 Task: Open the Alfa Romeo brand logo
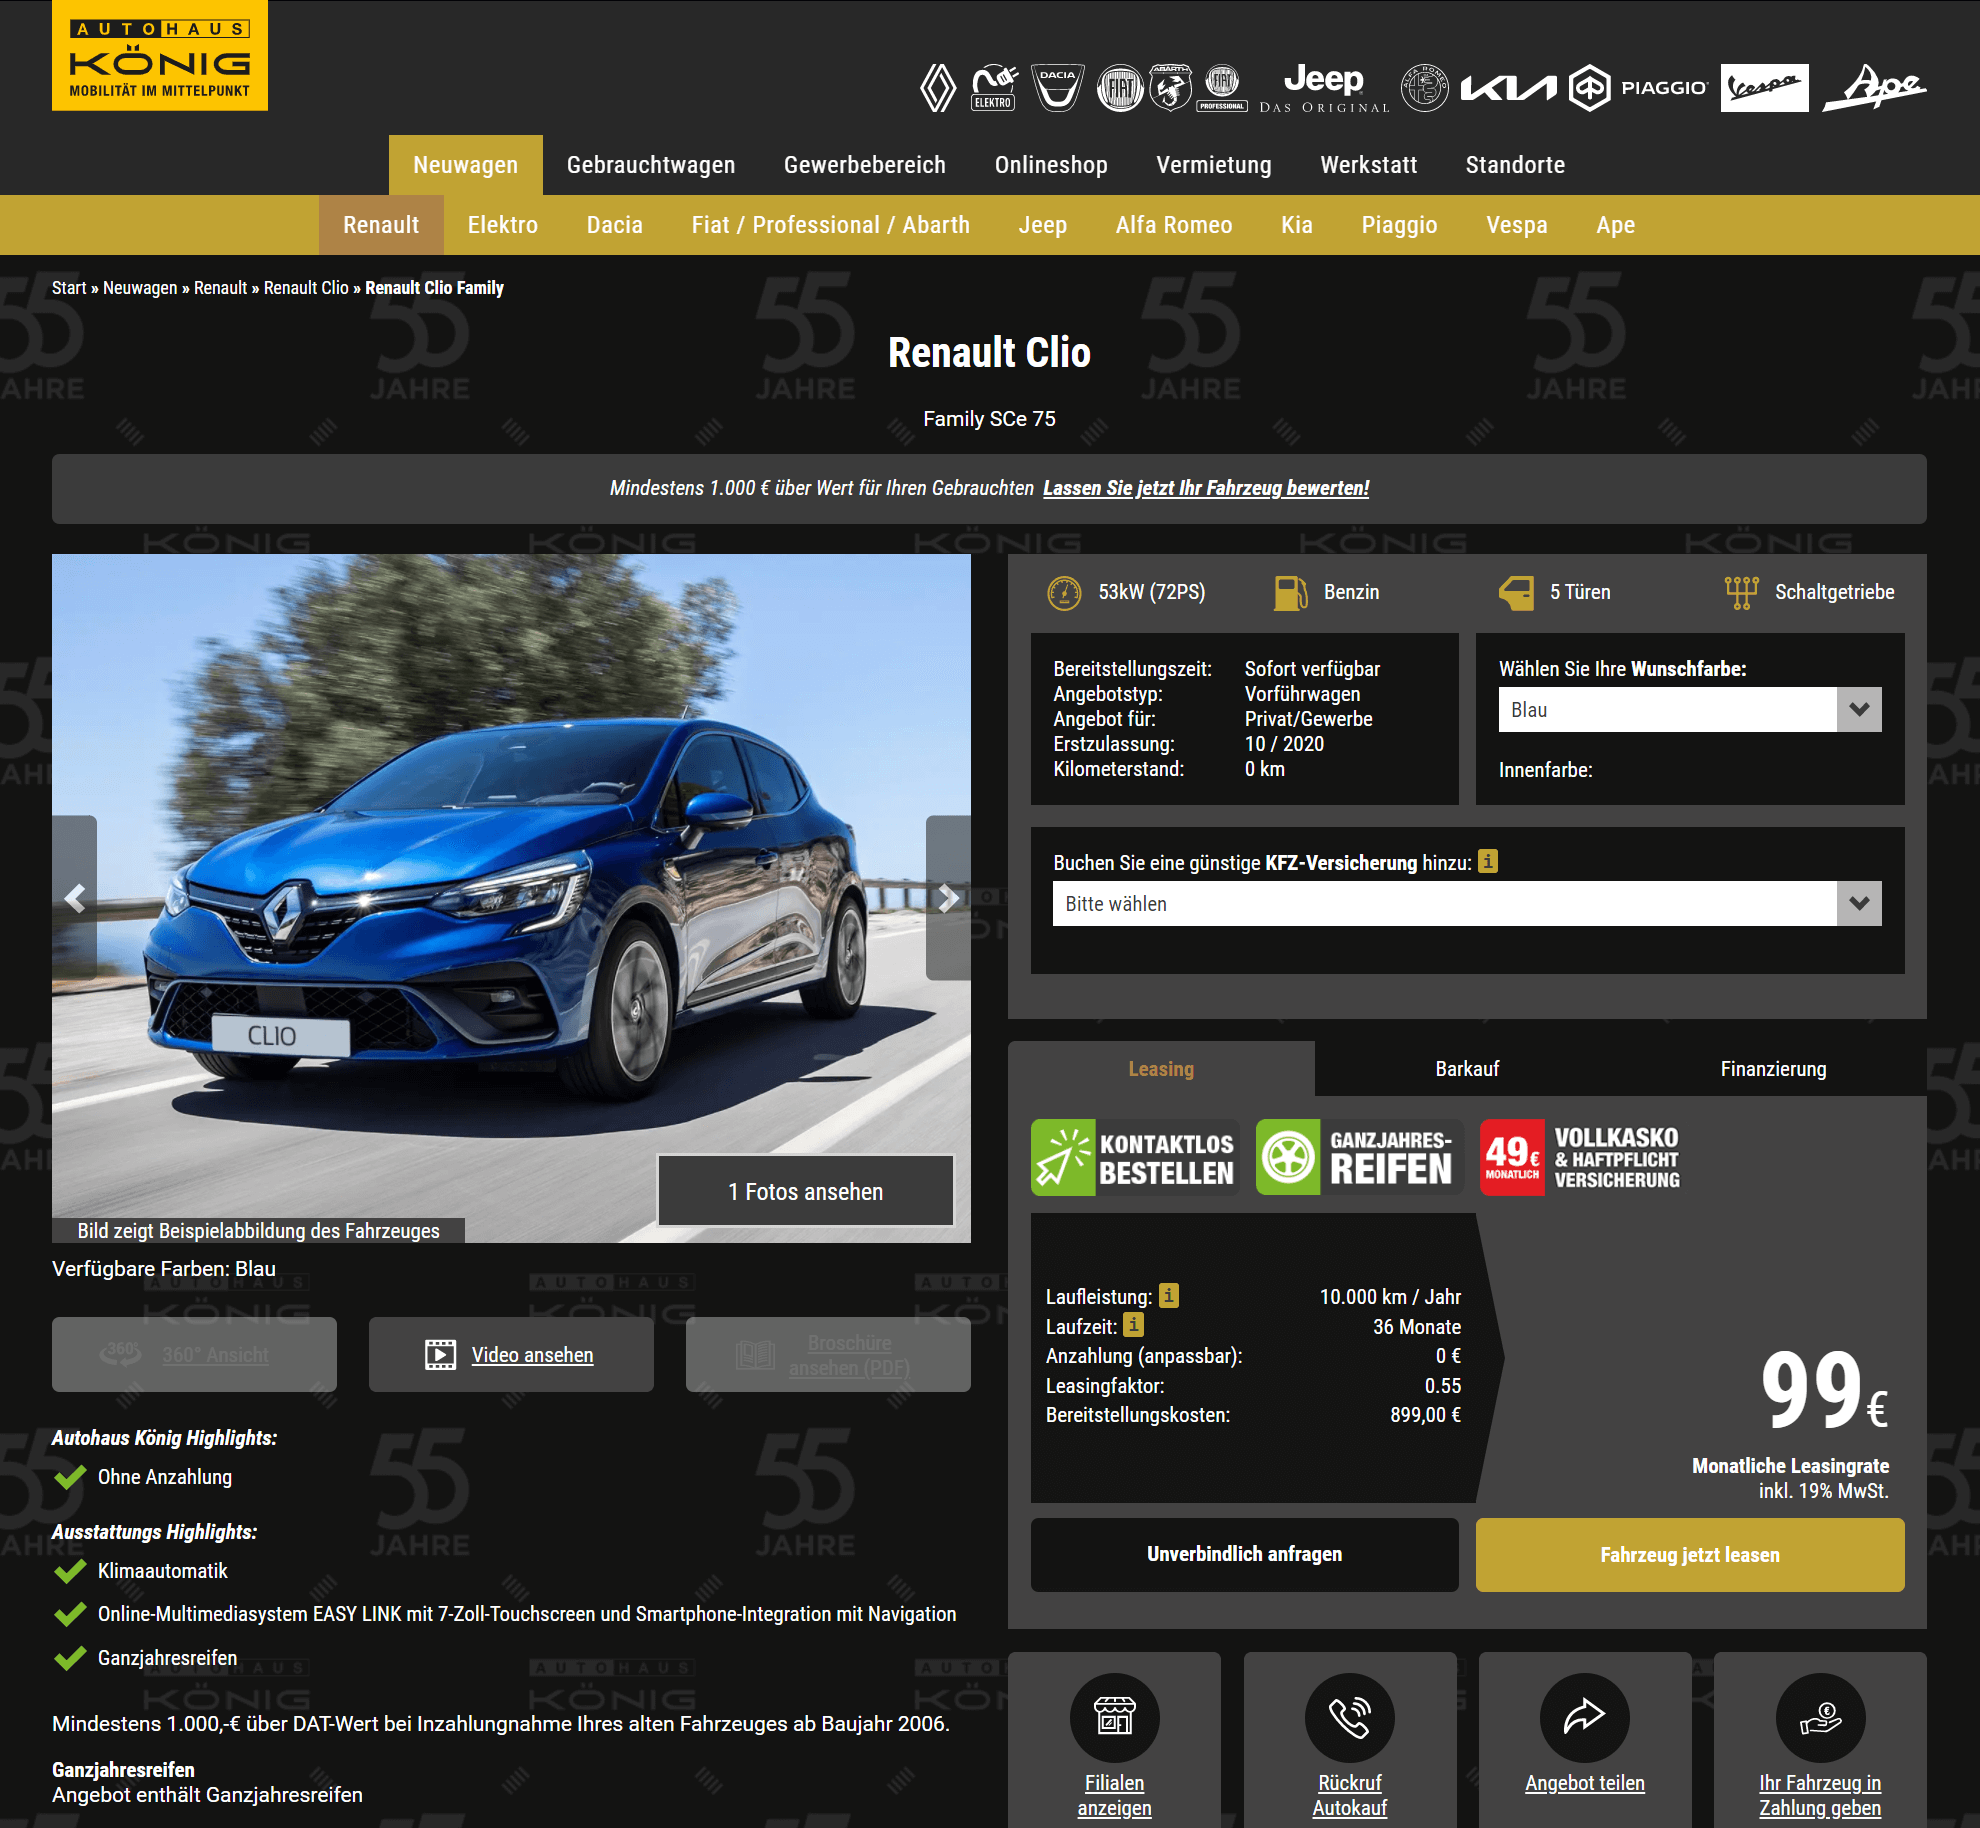point(1424,88)
